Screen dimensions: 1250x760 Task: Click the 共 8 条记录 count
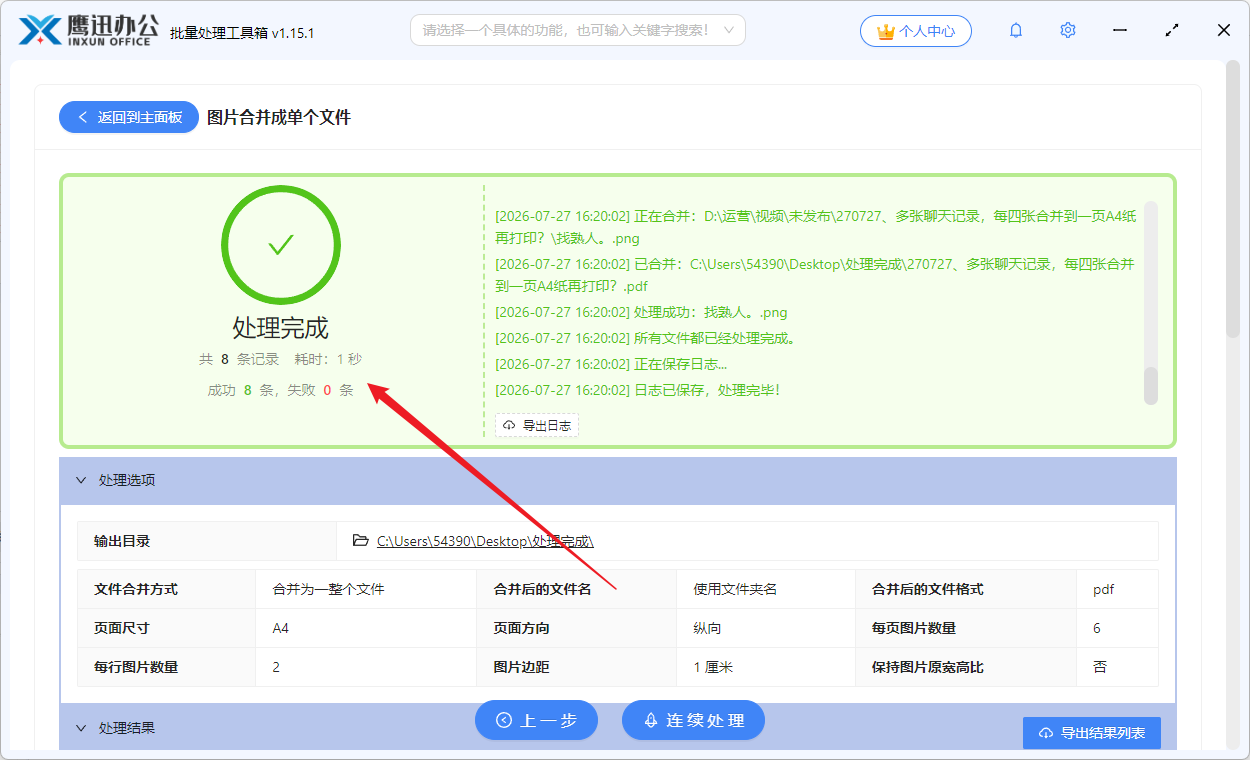[239, 359]
